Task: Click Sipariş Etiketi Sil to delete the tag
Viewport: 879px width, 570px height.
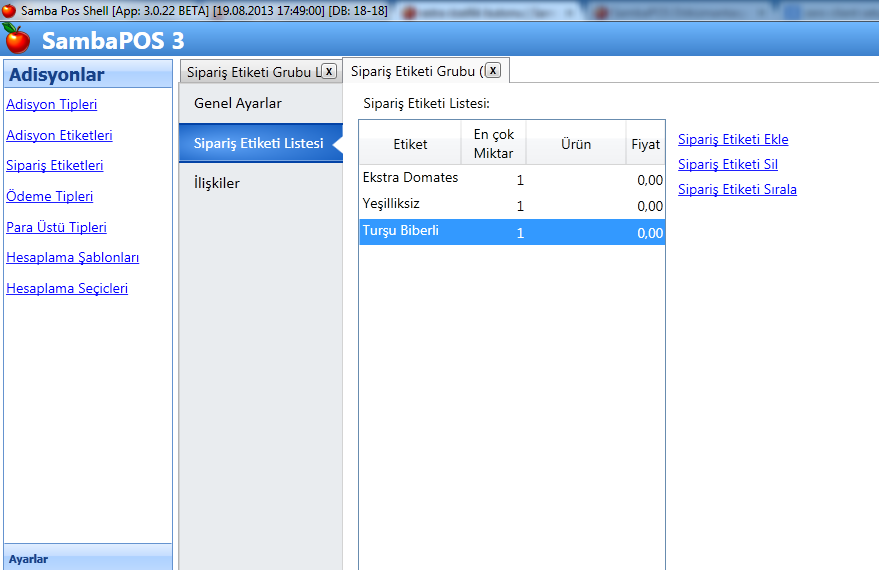Action: 727,165
